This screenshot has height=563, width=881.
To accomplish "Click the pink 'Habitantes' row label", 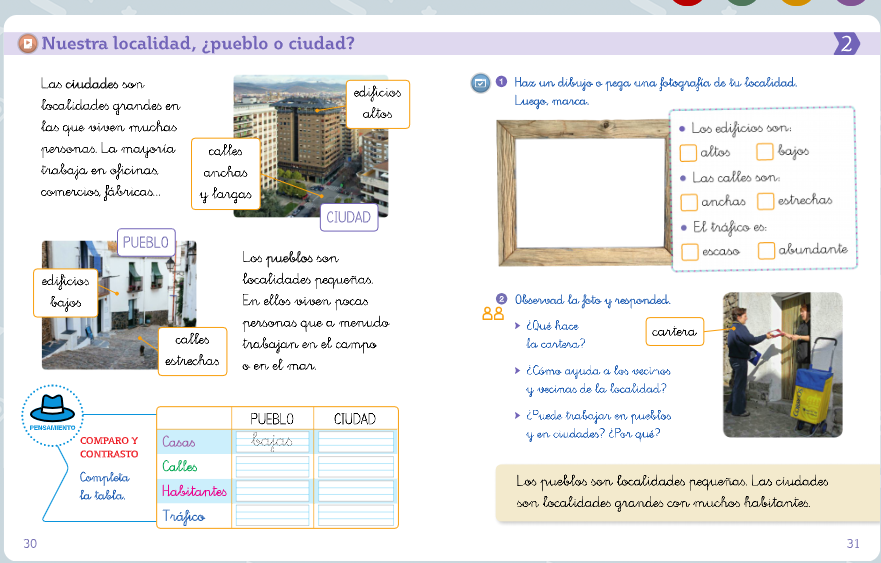I will point(194,491).
